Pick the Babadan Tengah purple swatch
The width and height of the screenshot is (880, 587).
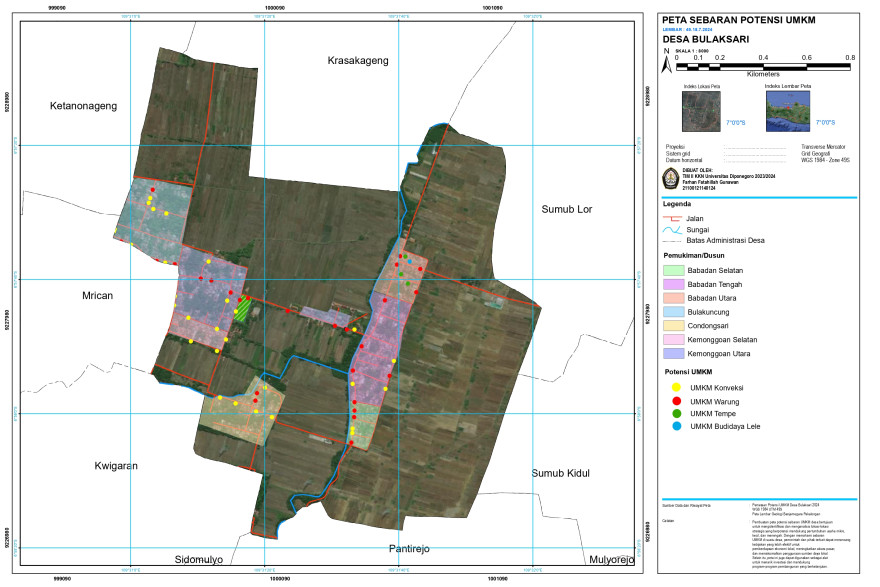click(676, 283)
